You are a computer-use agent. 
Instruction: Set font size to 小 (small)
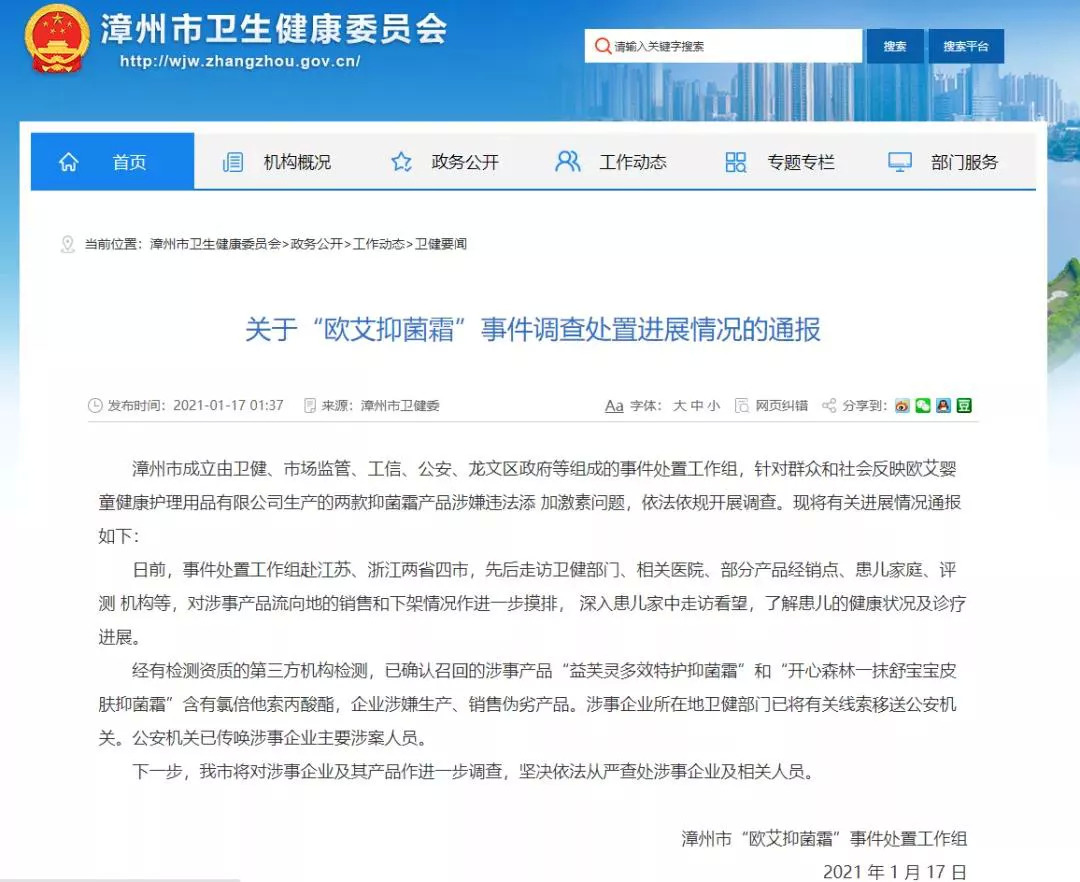[x=714, y=406]
